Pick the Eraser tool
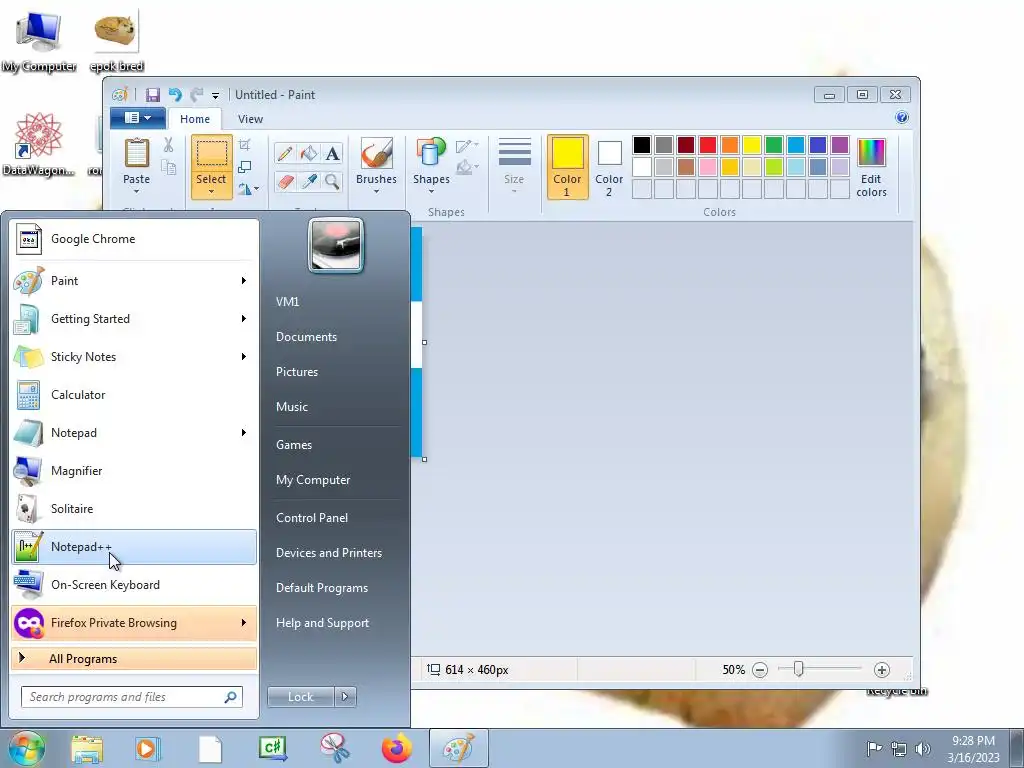 [285, 181]
